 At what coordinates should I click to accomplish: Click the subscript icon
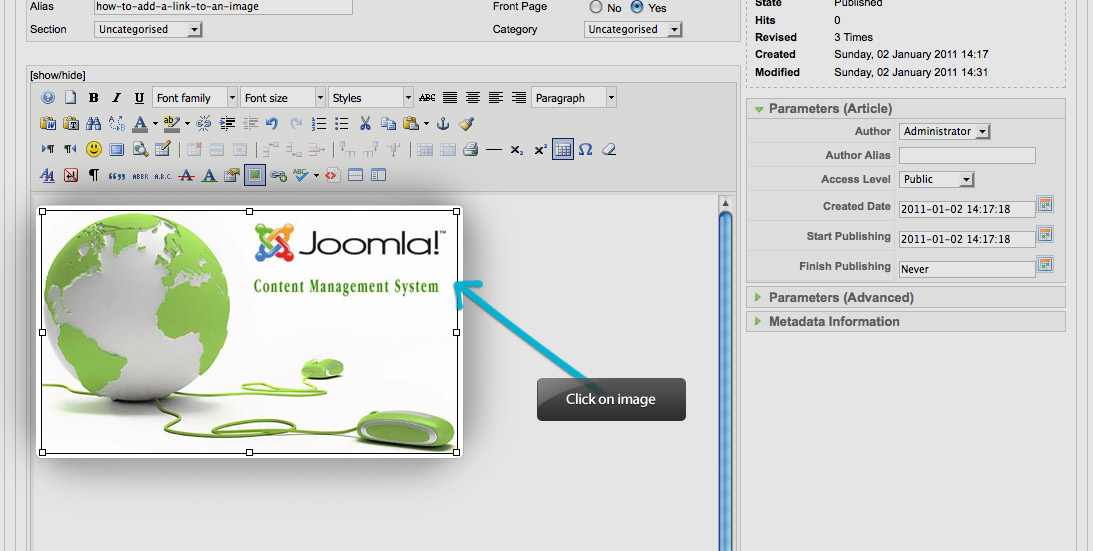click(517, 149)
